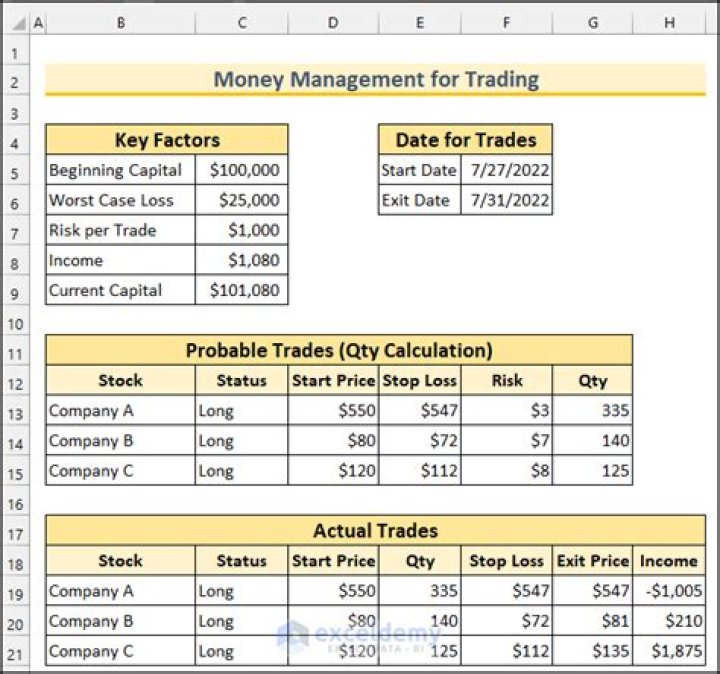The image size is (720, 674).
Task: Select the $210 income cell
Action: 669,621
